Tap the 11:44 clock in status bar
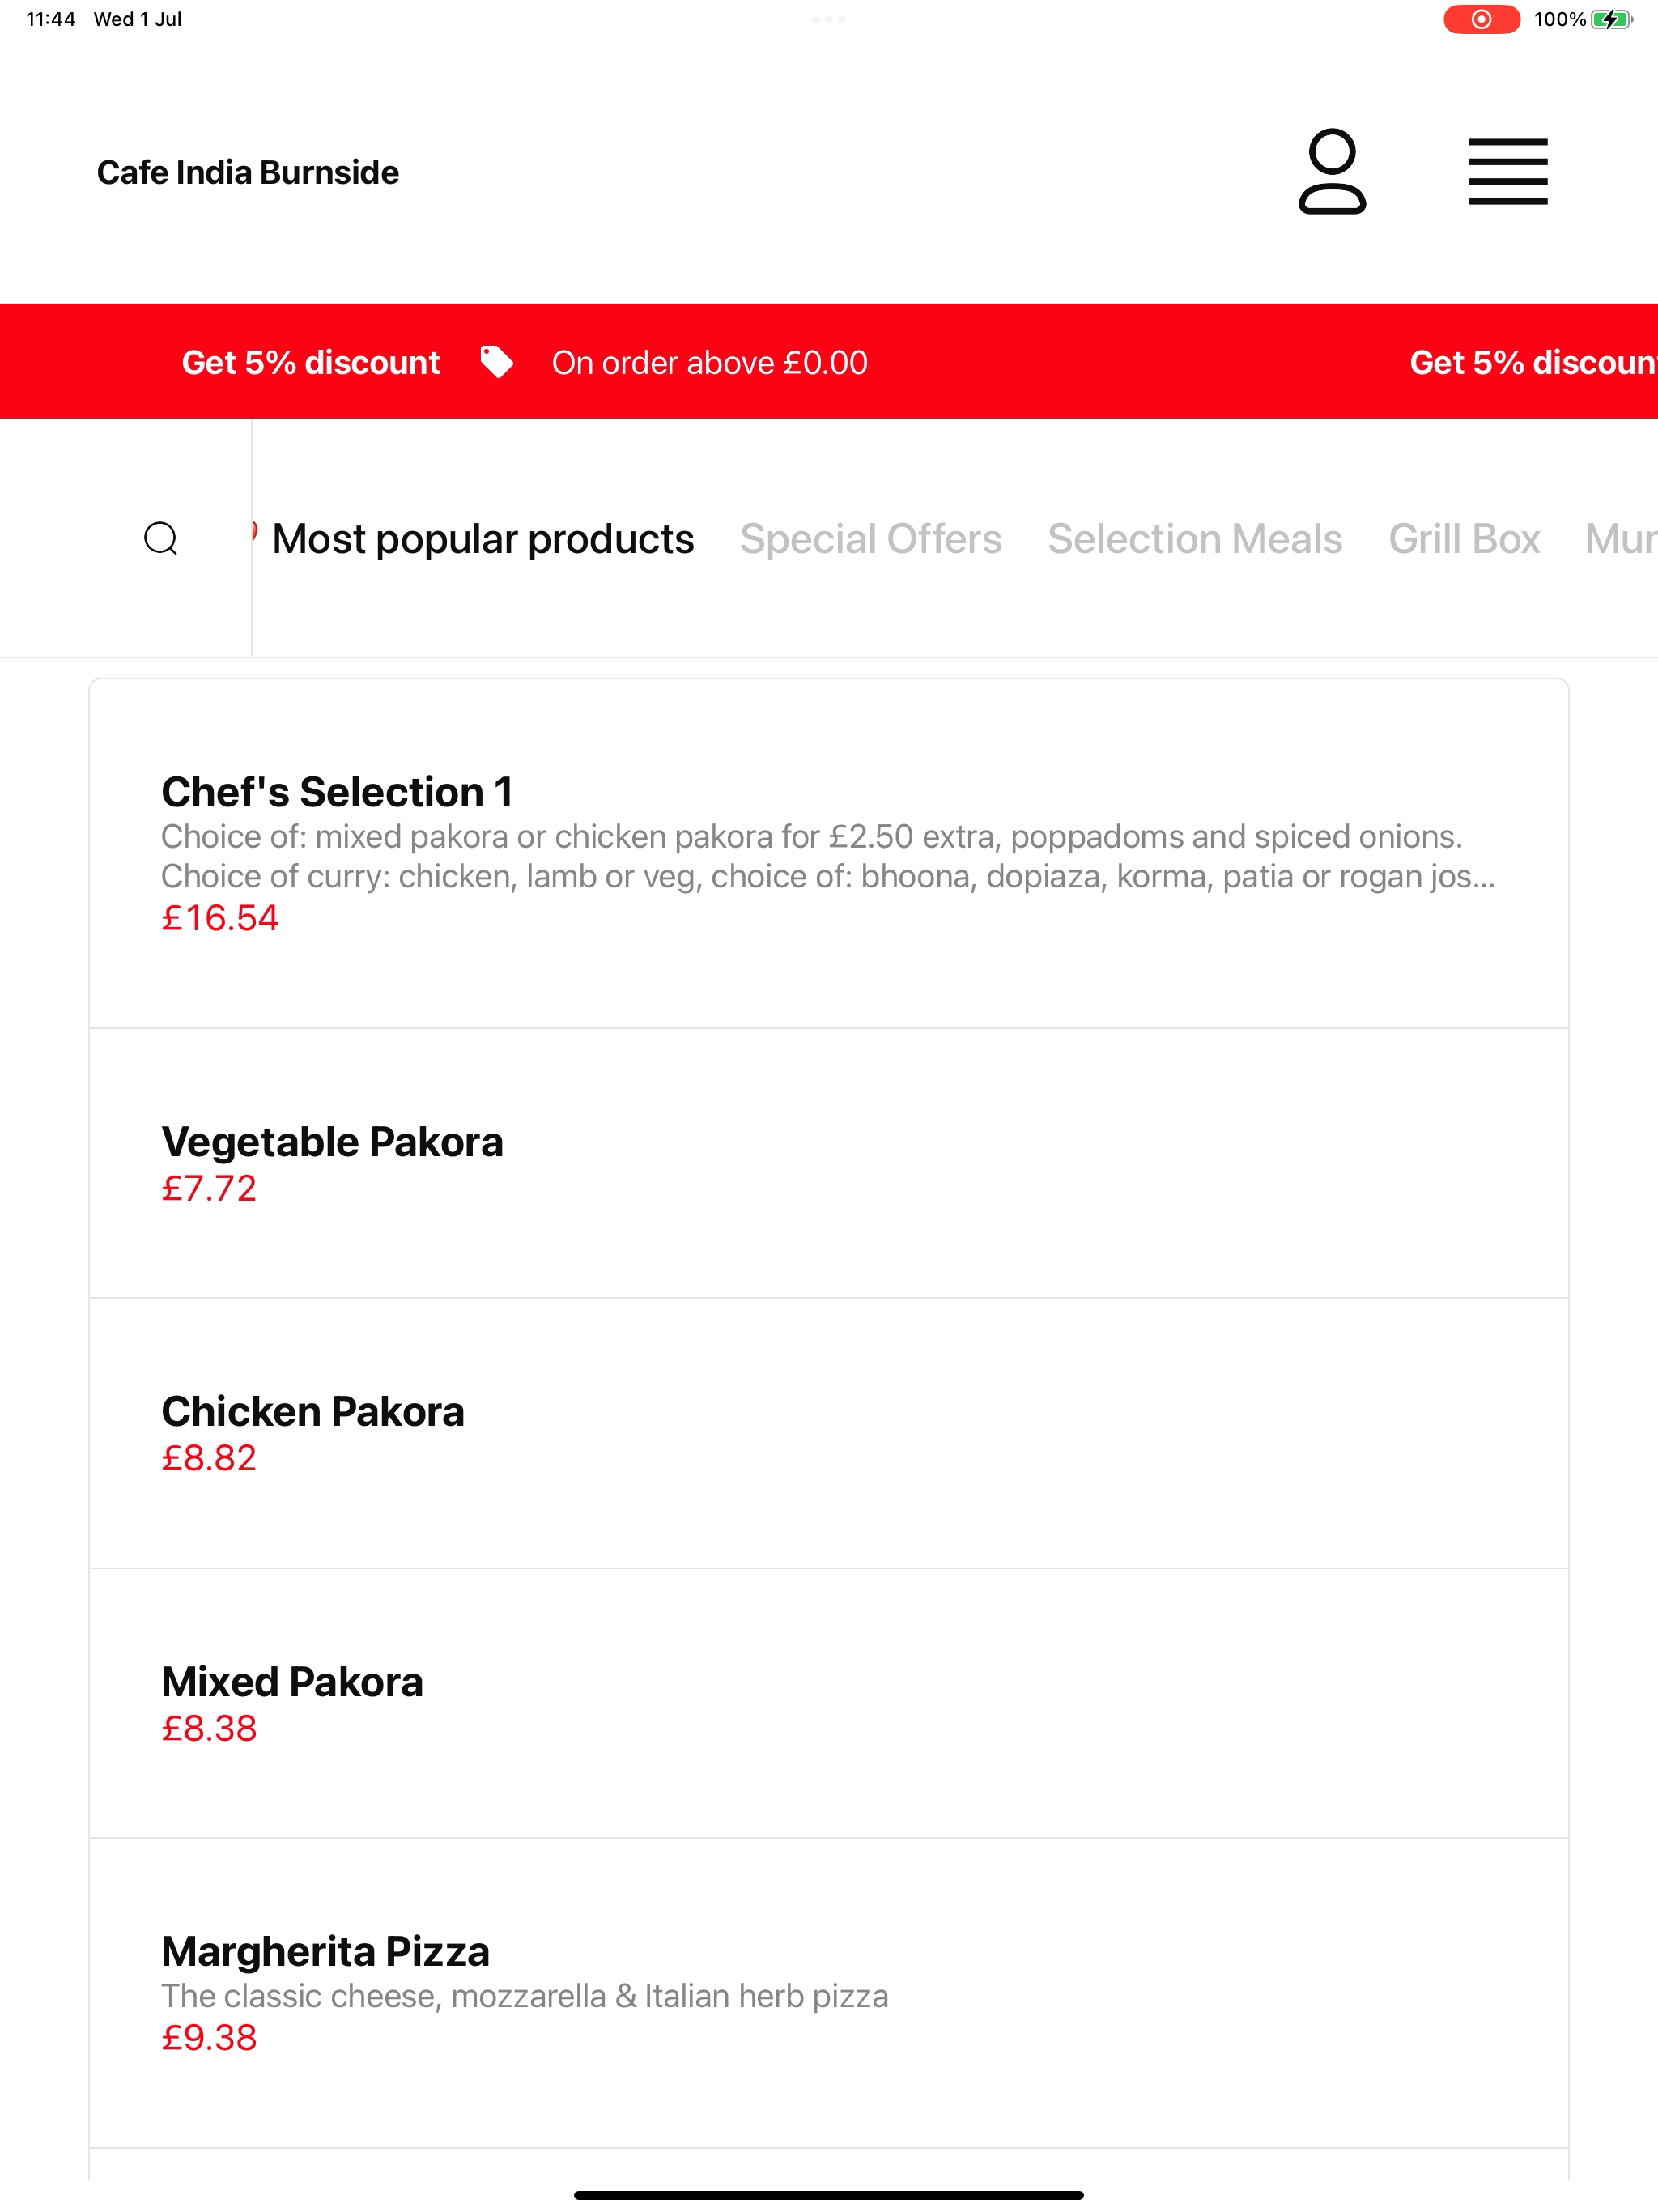 tap(51, 19)
